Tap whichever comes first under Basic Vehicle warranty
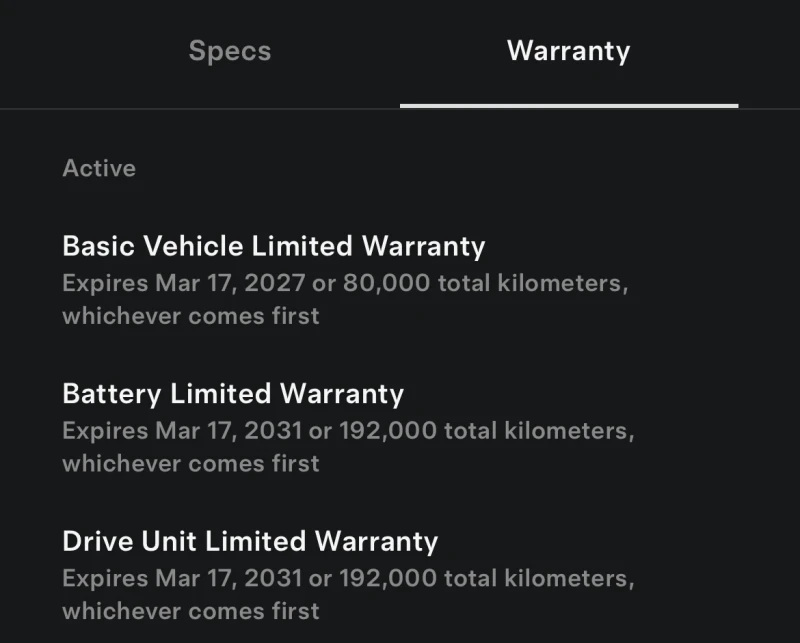The height and width of the screenshot is (643, 800). (190, 316)
